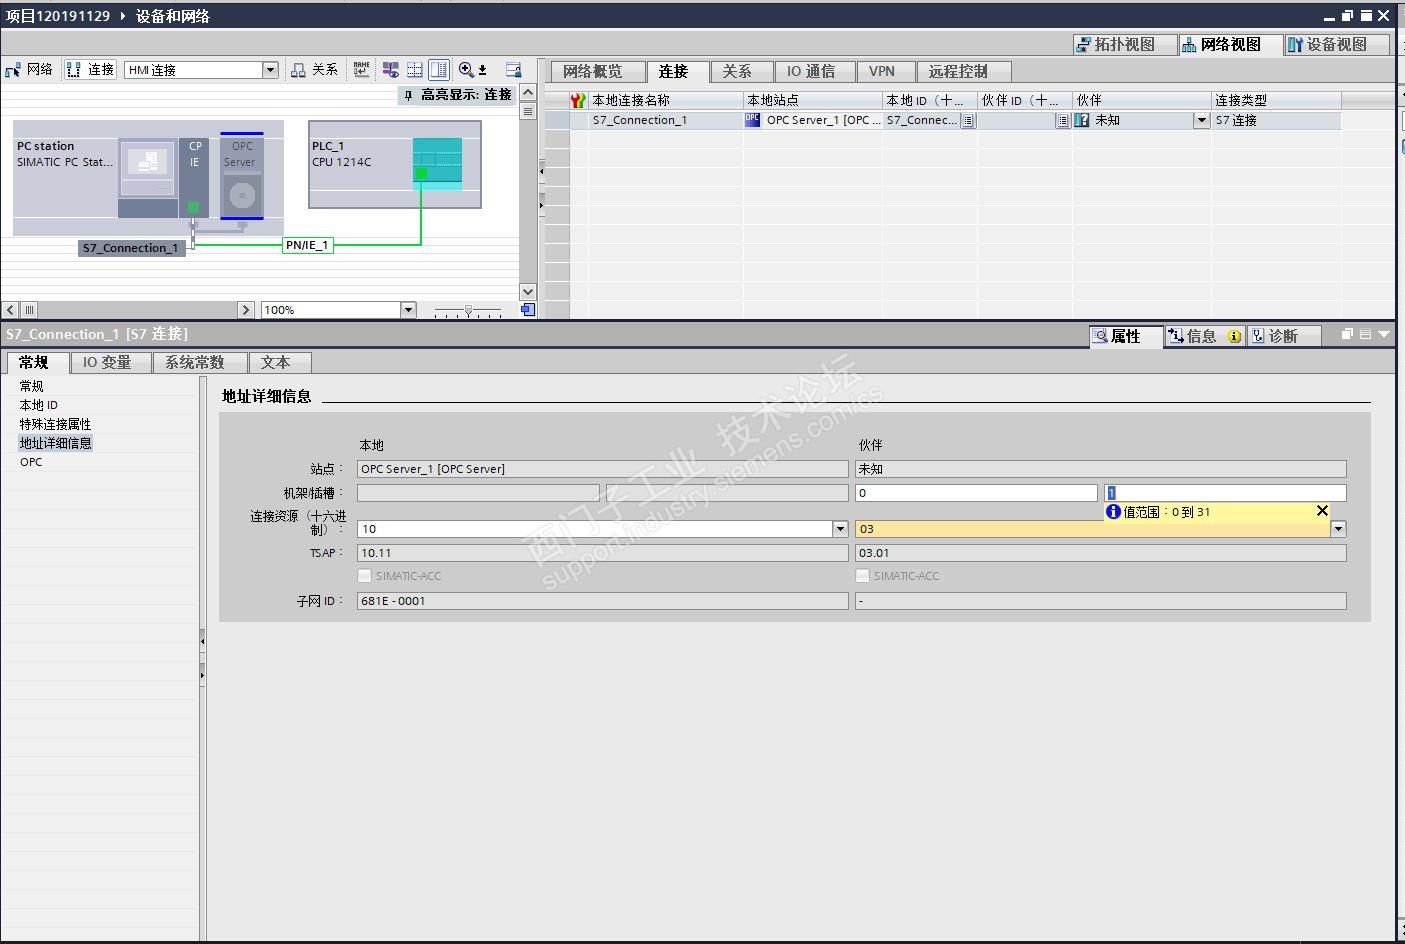Click the S7_Connection_1 name cell in table
The height and width of the screenshot is (944, 1405).
tap(665, 120)
